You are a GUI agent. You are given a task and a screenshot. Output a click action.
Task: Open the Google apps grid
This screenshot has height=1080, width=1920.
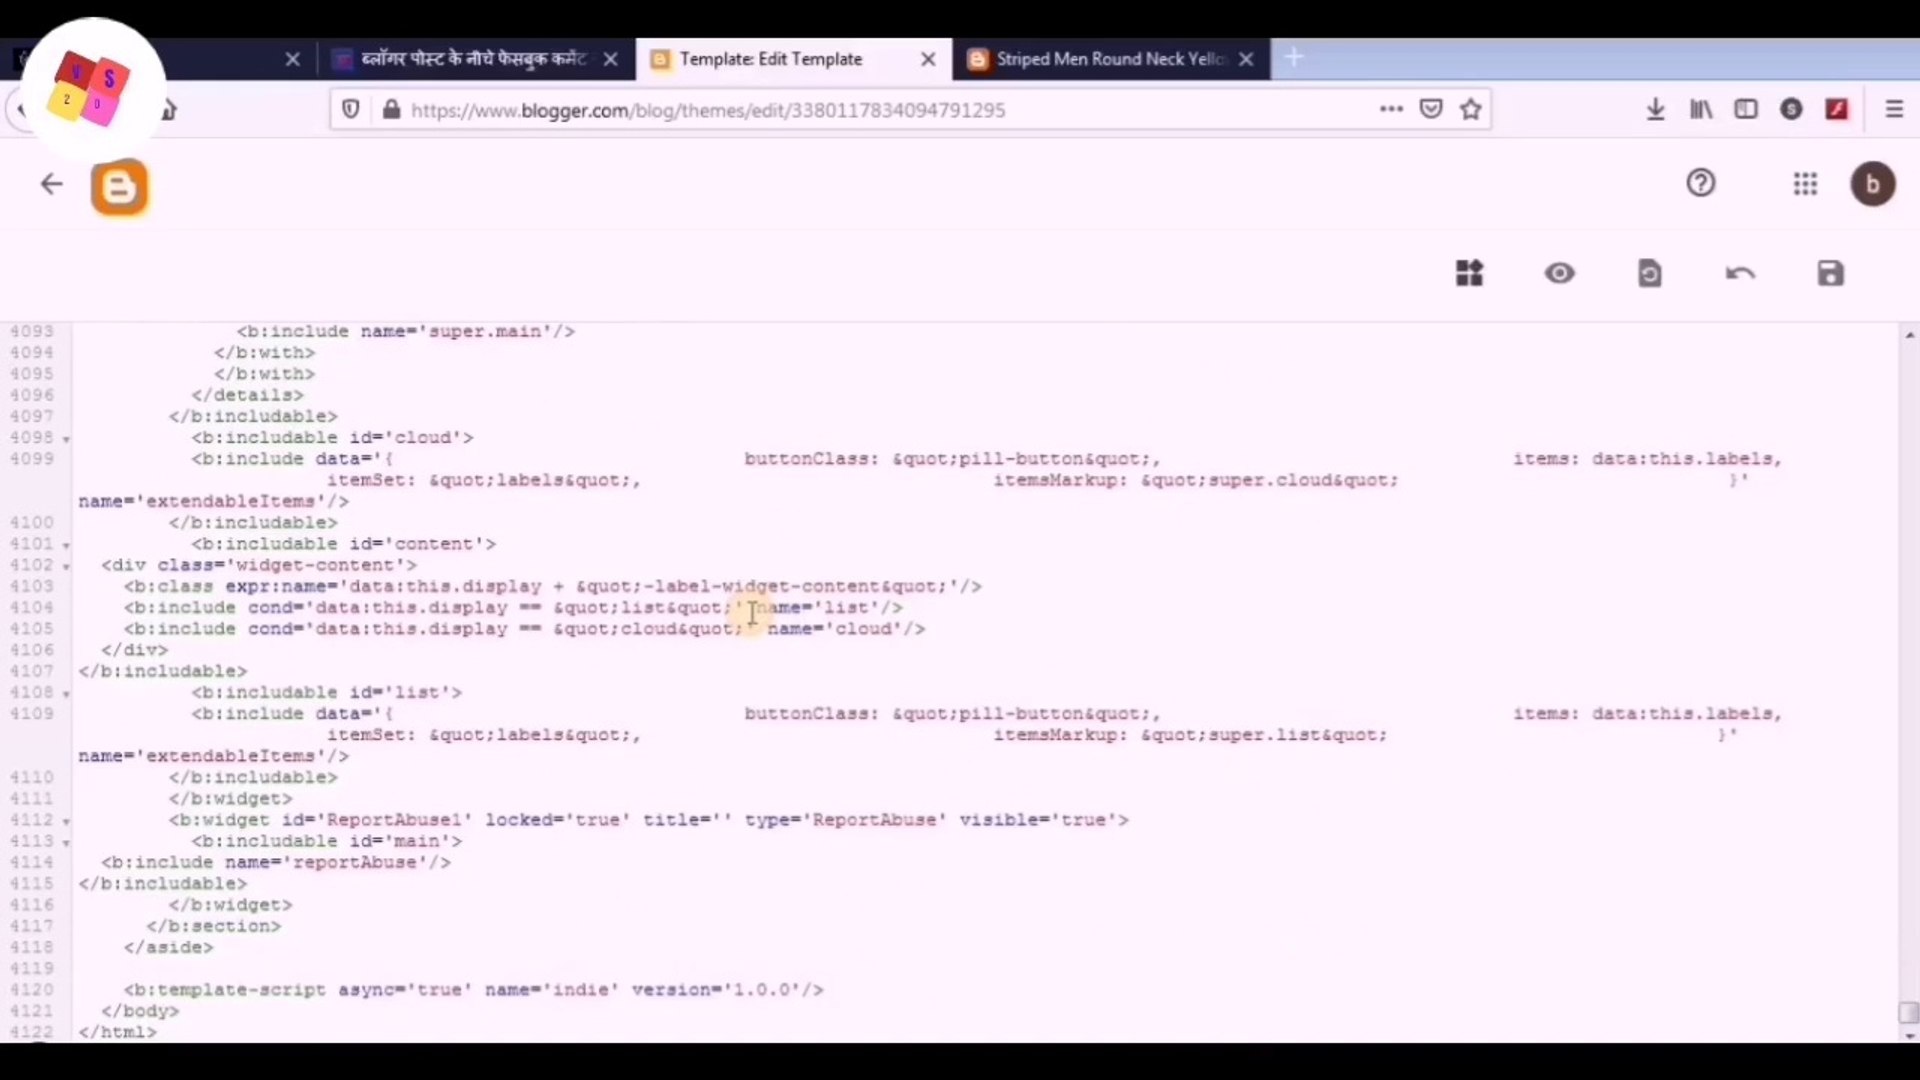pyautogui.click(x=1805, y=184)
